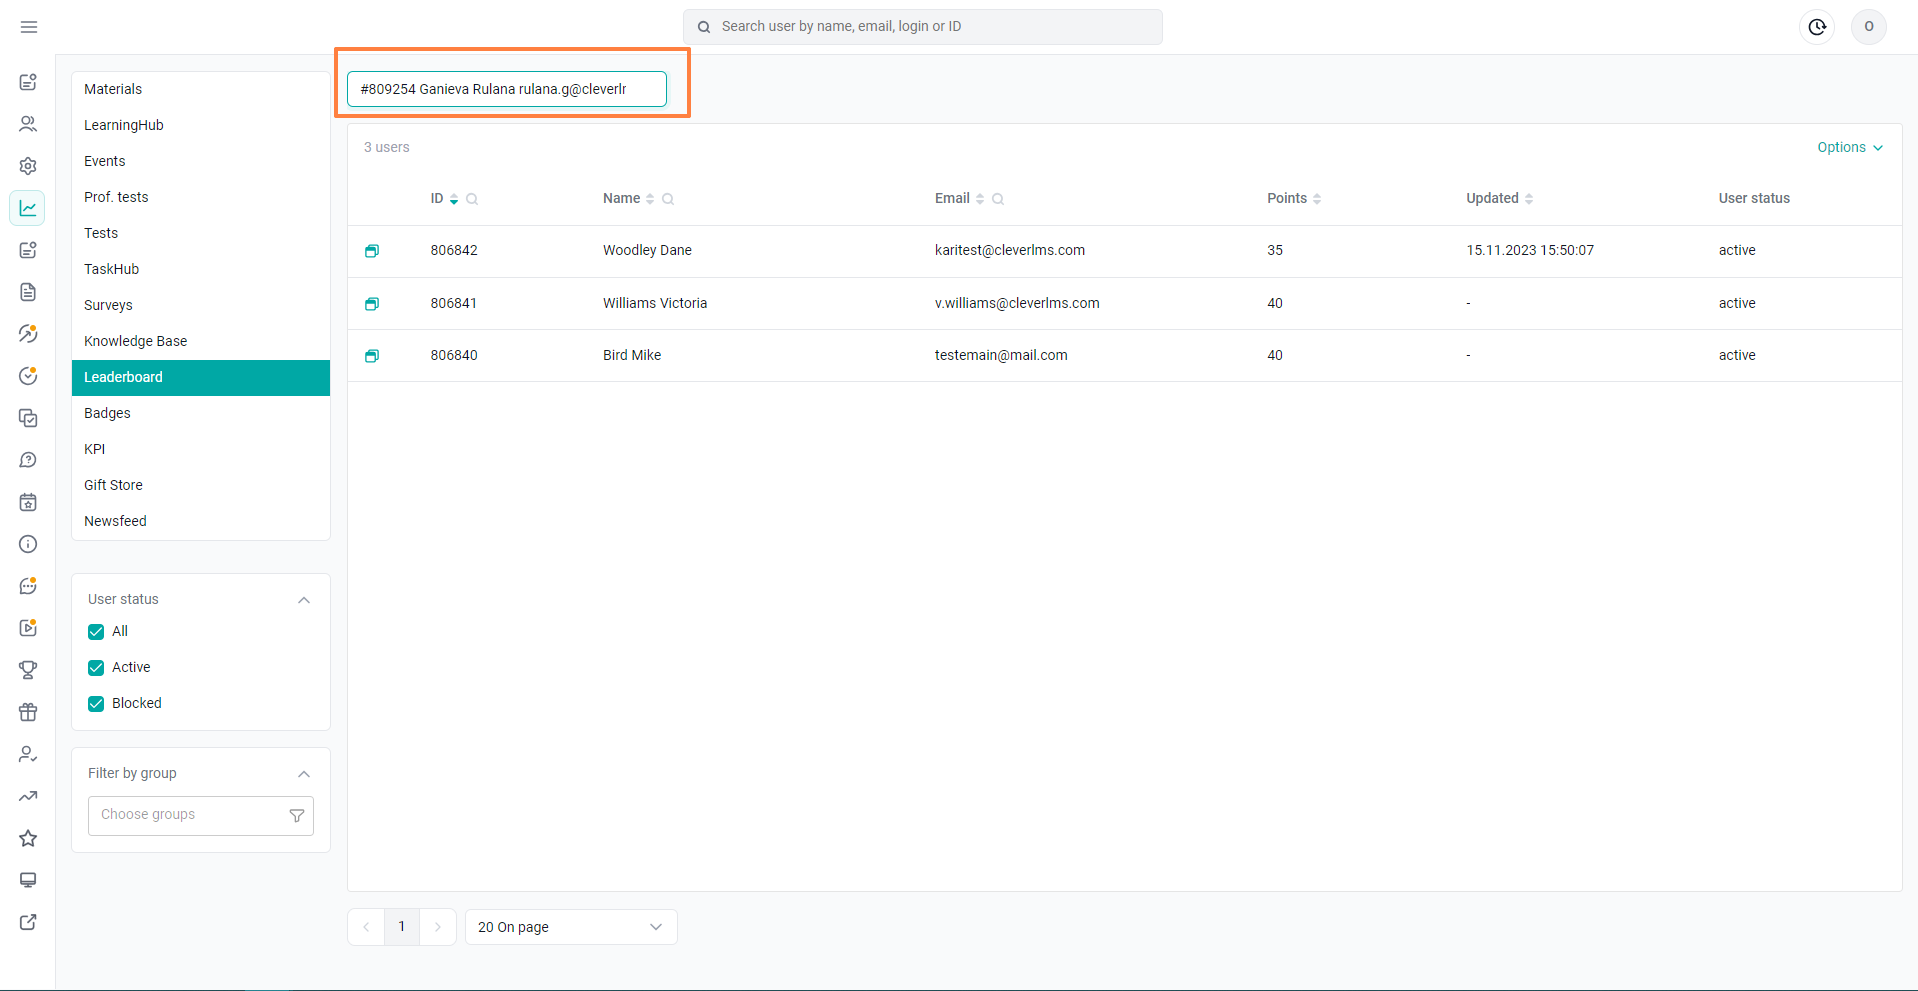1918x991 pixels.
Task: Open the chat messages sidebar icon
Action: click(x=28, y=586)
